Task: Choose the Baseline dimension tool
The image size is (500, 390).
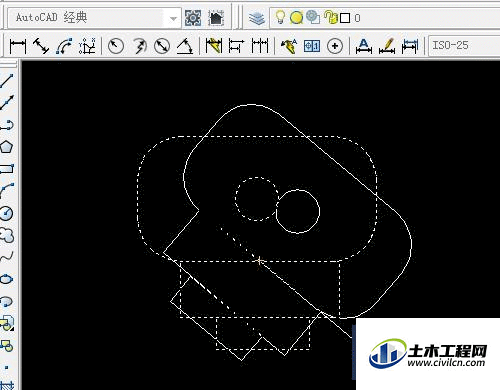Action: point(236,46)
